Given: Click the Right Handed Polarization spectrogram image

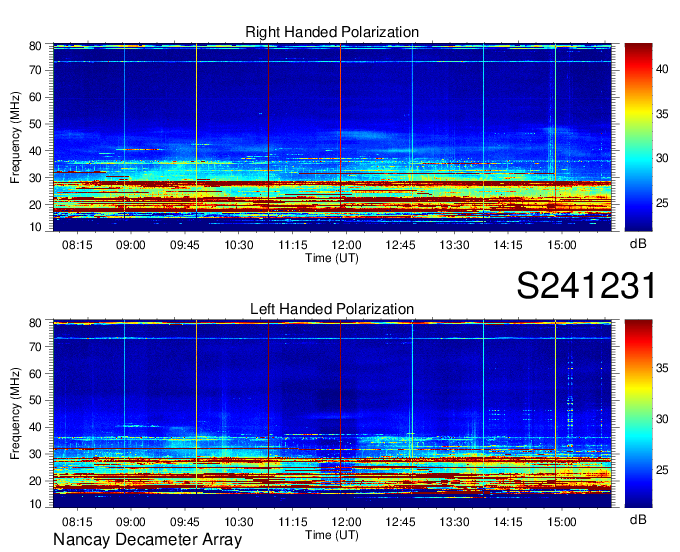Looking at the screenshot, I should pyautogui.click(x=332, y=137).
